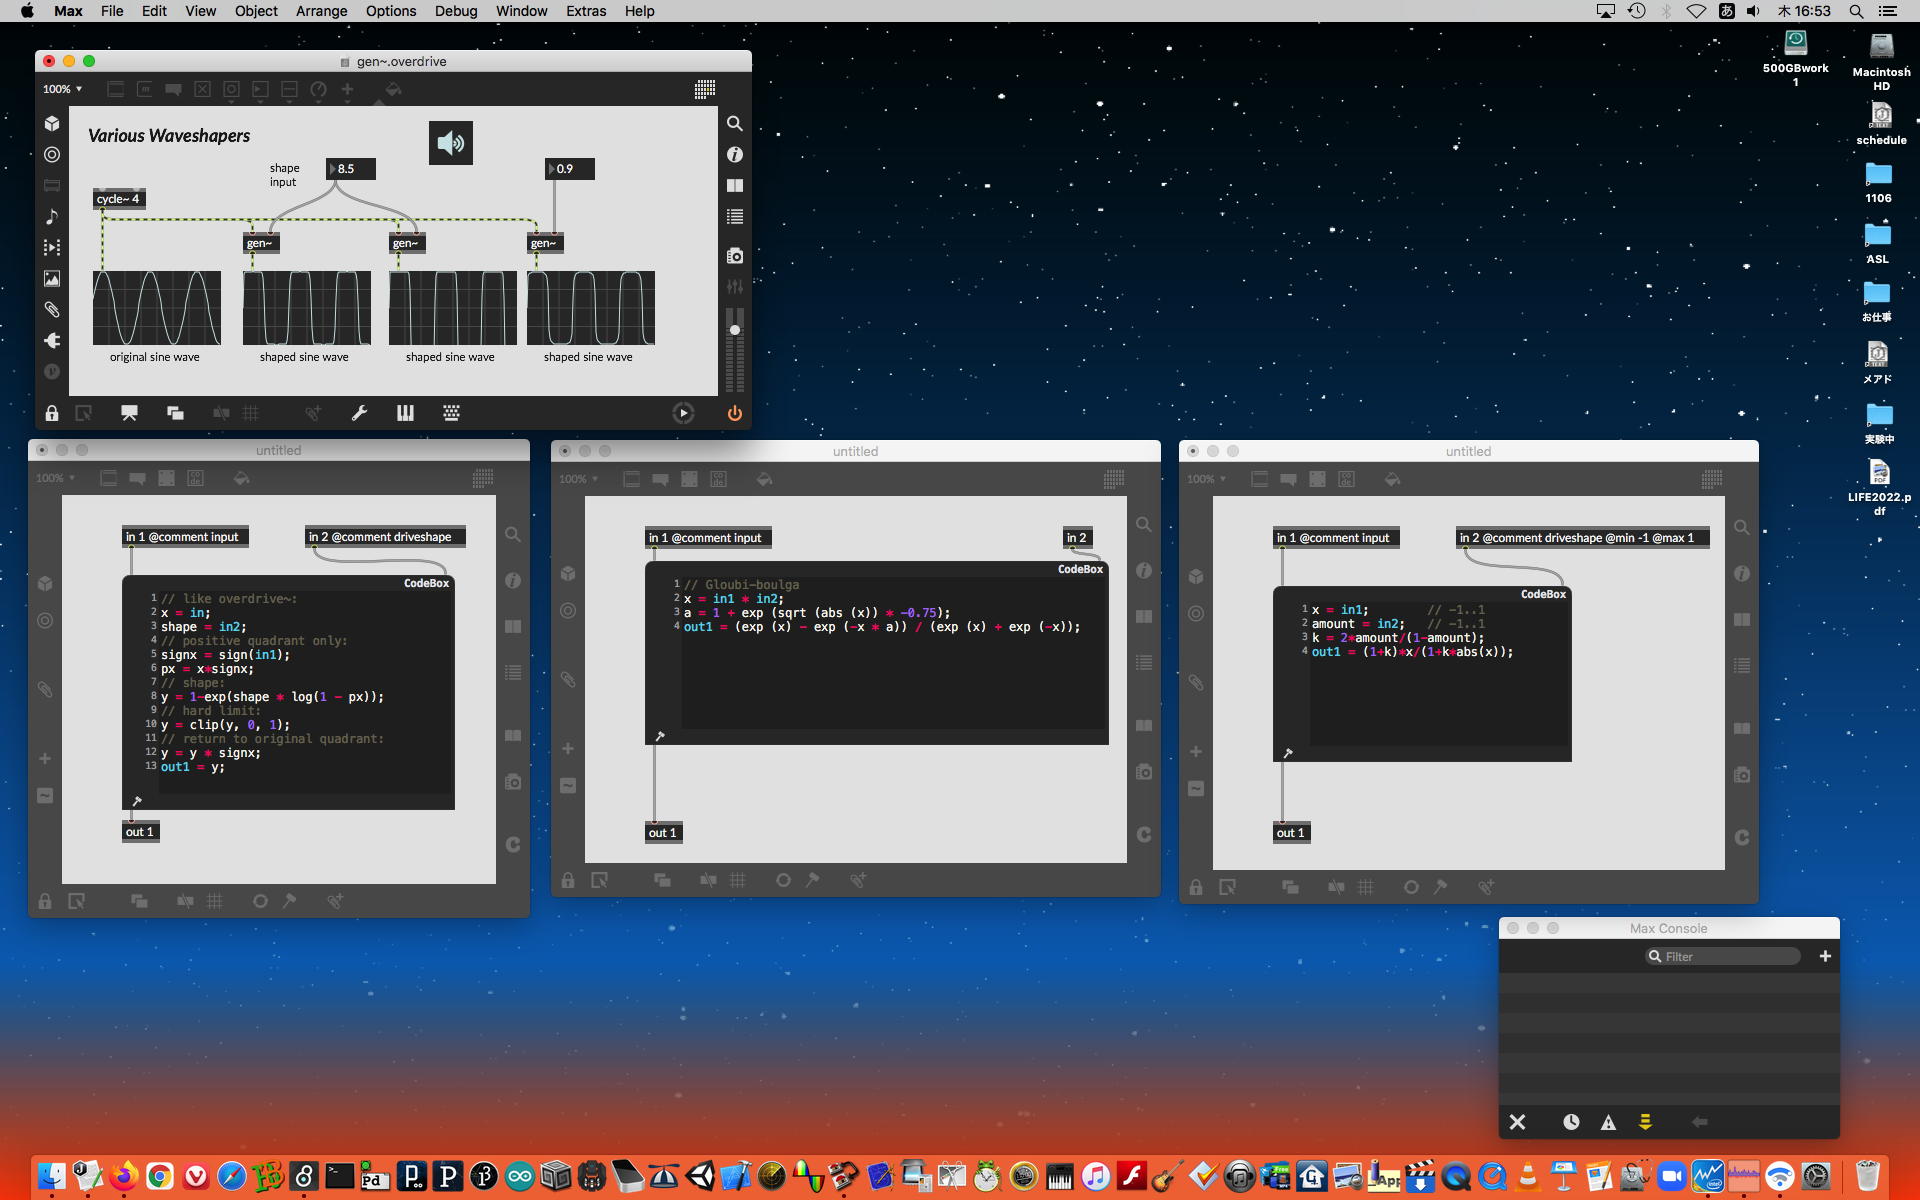The width and height of the screenshot is (1920, 1200).
Task: Open the calendar grid icon top toolbar
Action: tap(704, 89)
